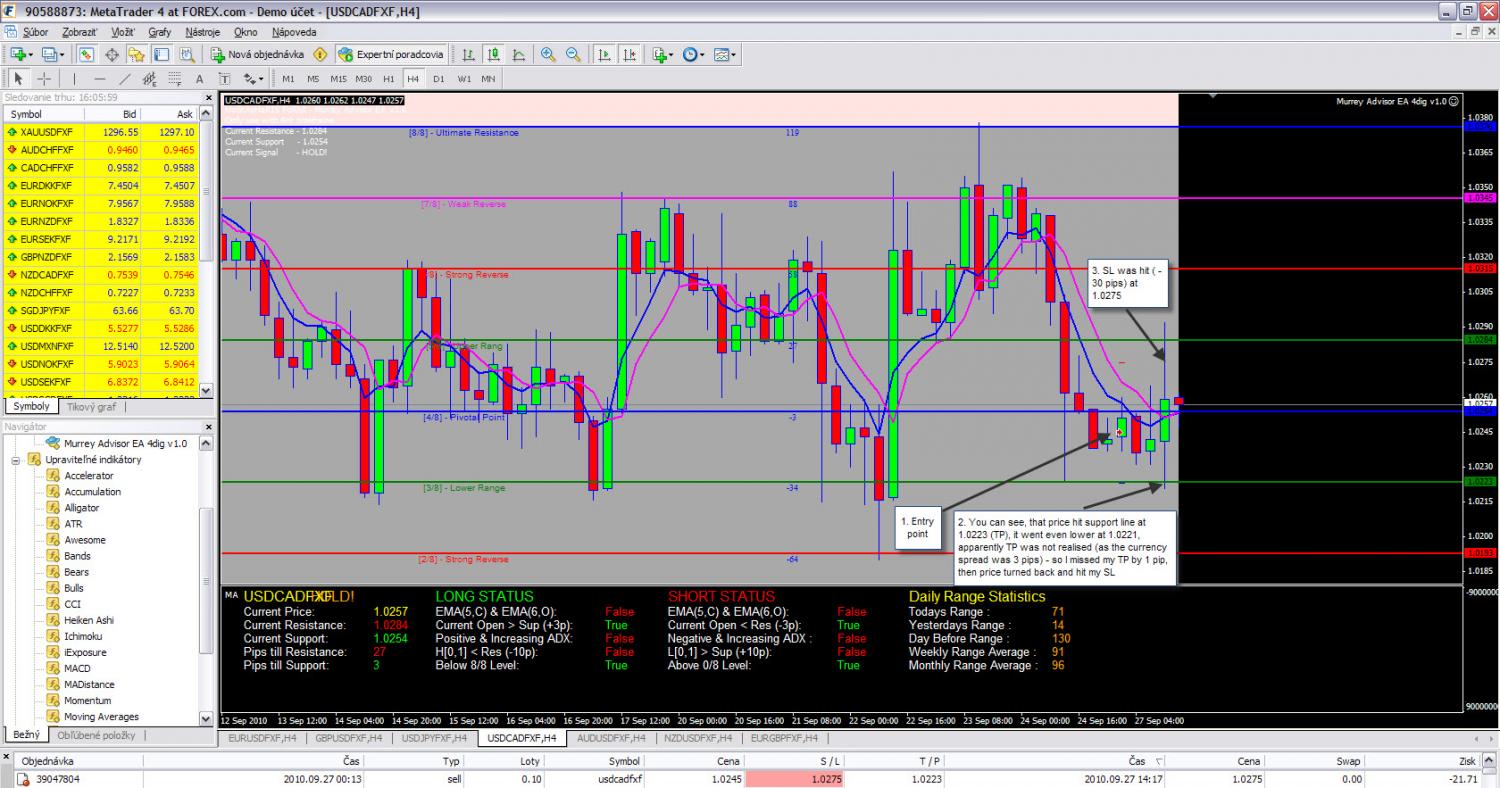Select XAUUSDFXF row in Market Watch
The image size is (1500, 788).
(x=101, y=132)
